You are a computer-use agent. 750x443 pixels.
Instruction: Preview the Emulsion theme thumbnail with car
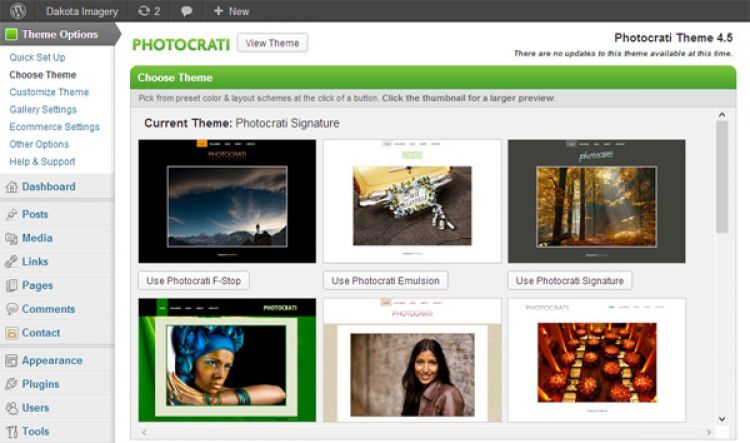pos(412,201)
